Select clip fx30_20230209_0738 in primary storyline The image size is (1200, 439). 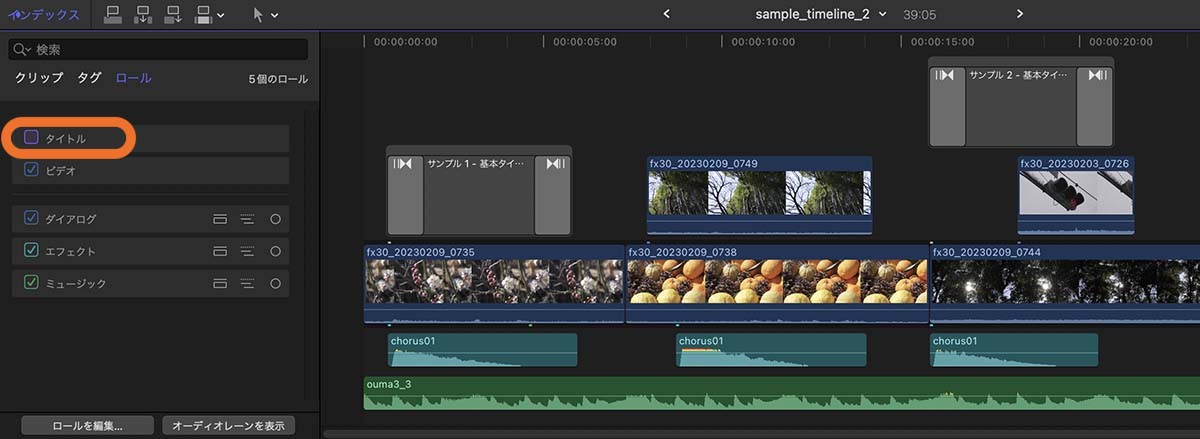tap(777, 283)
